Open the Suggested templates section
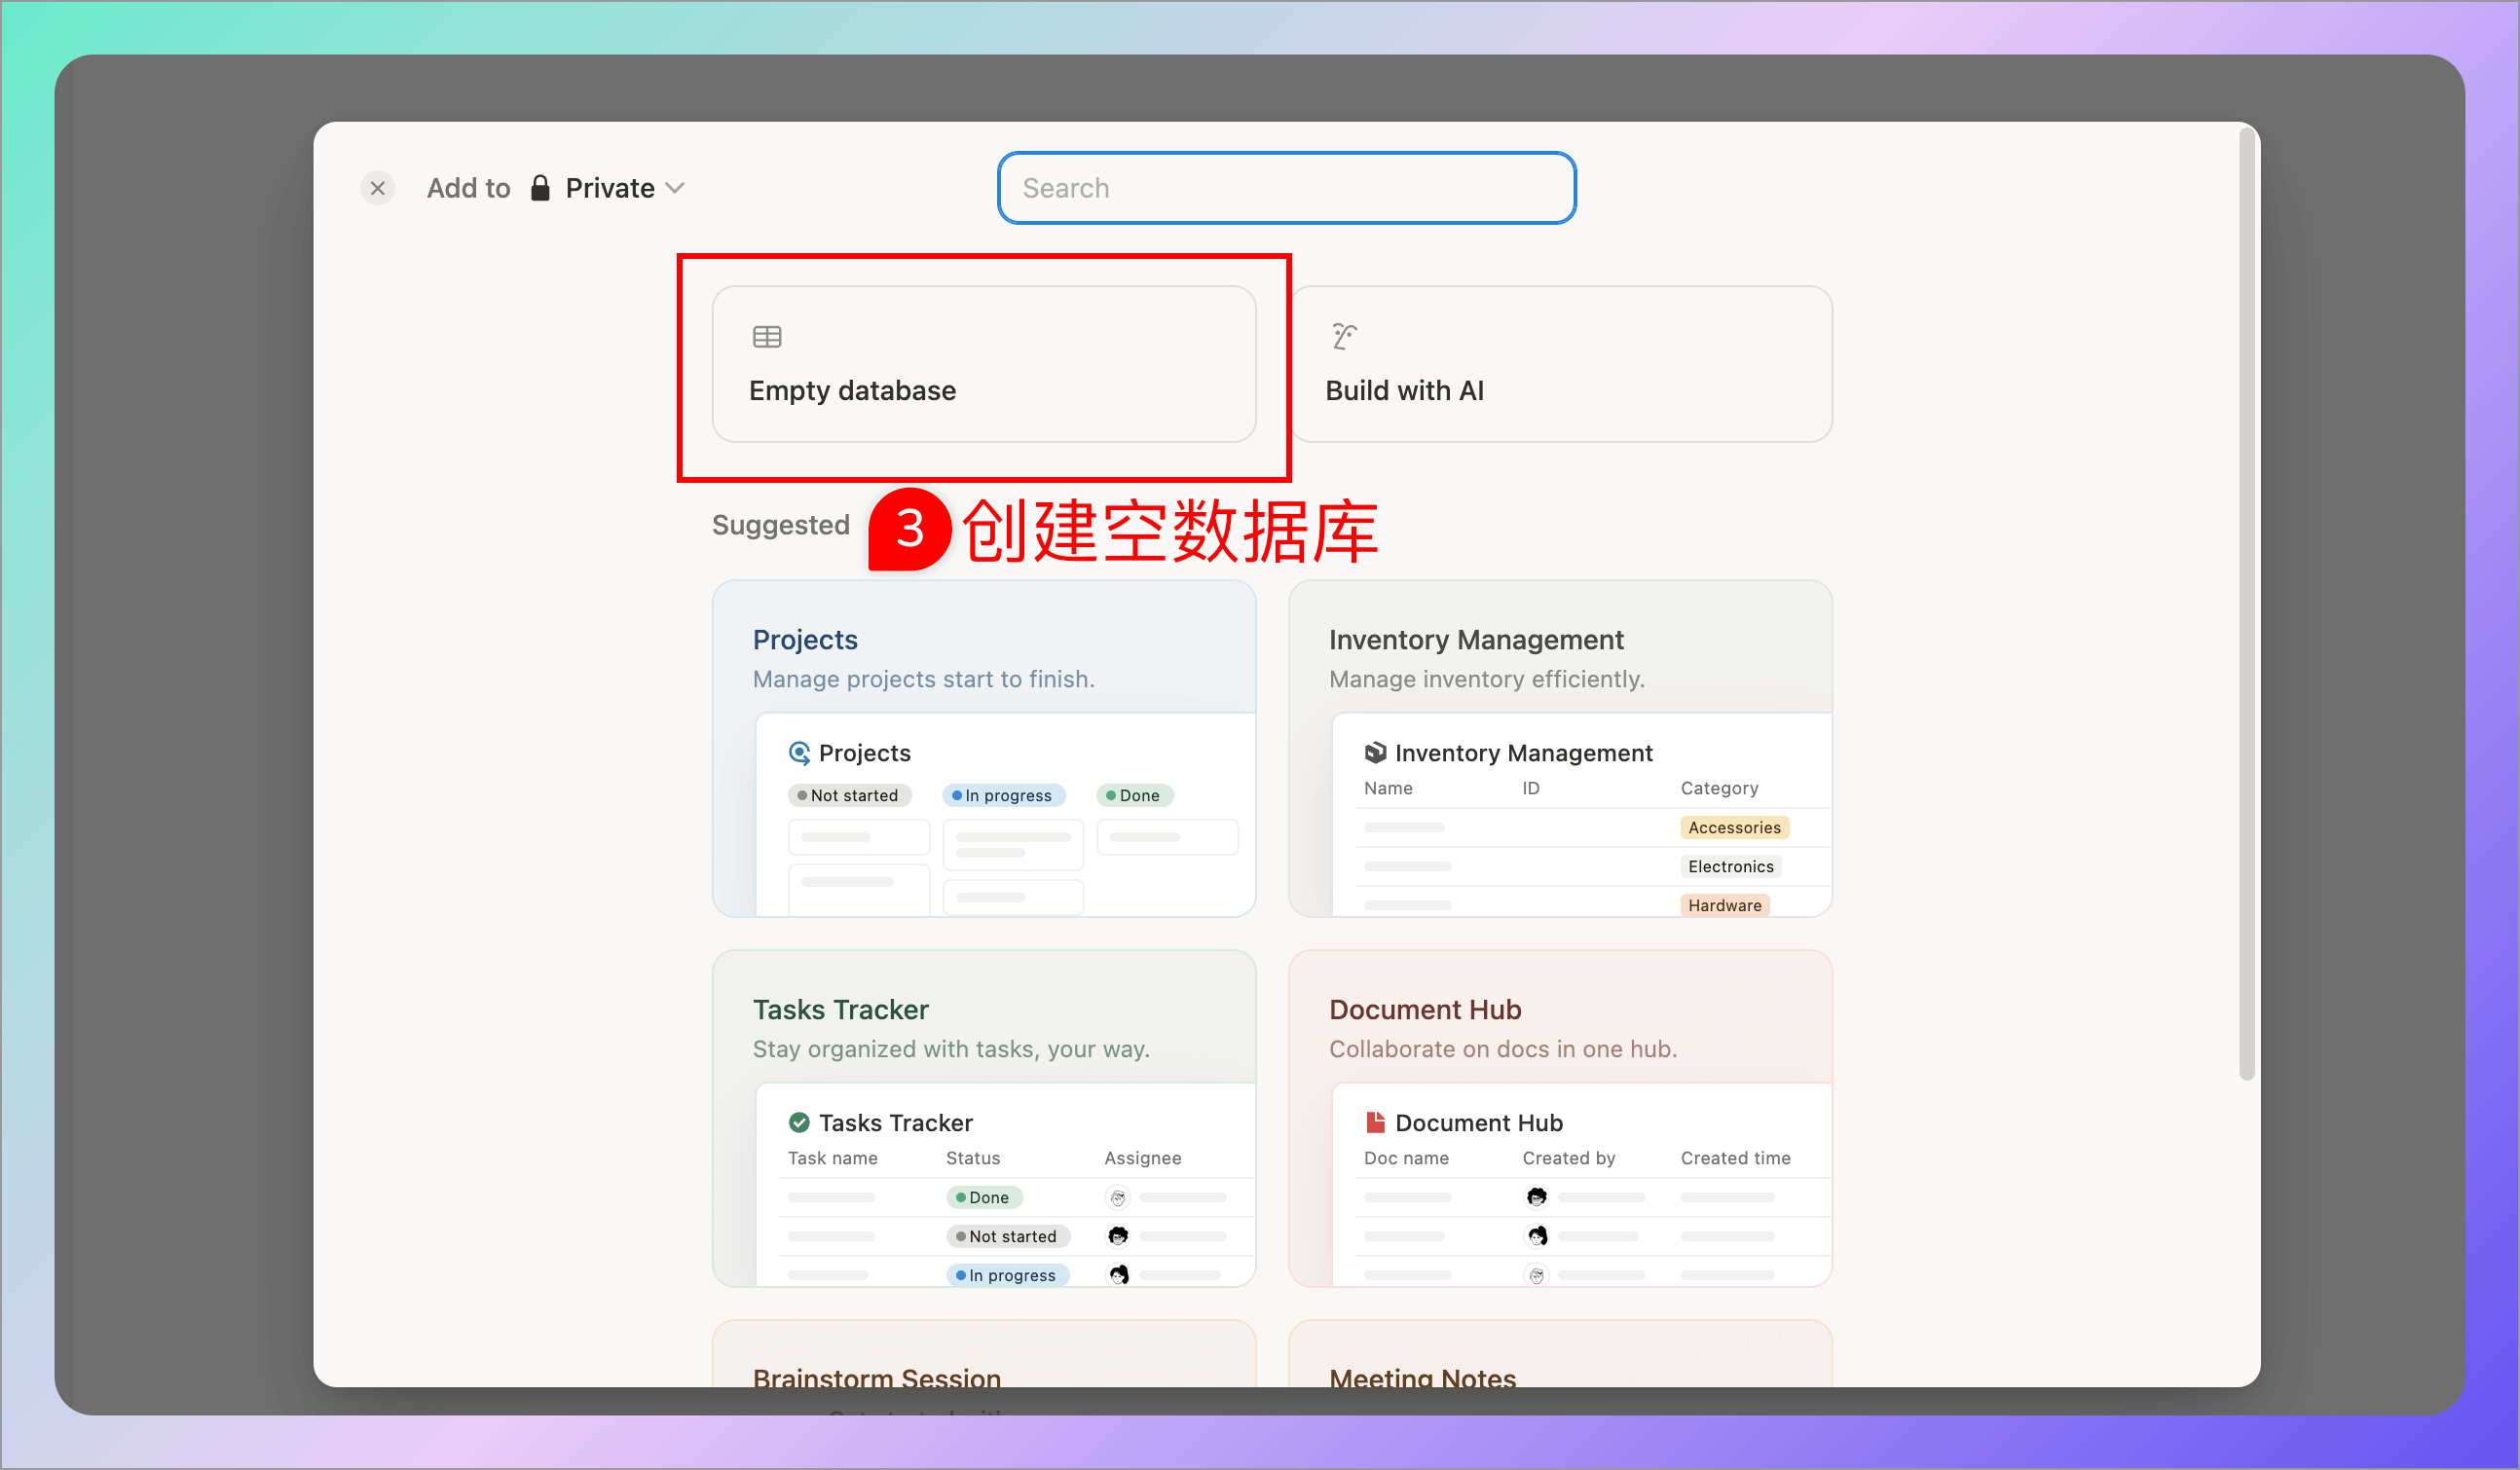The image size is (2520, 1470). point(780,524)
